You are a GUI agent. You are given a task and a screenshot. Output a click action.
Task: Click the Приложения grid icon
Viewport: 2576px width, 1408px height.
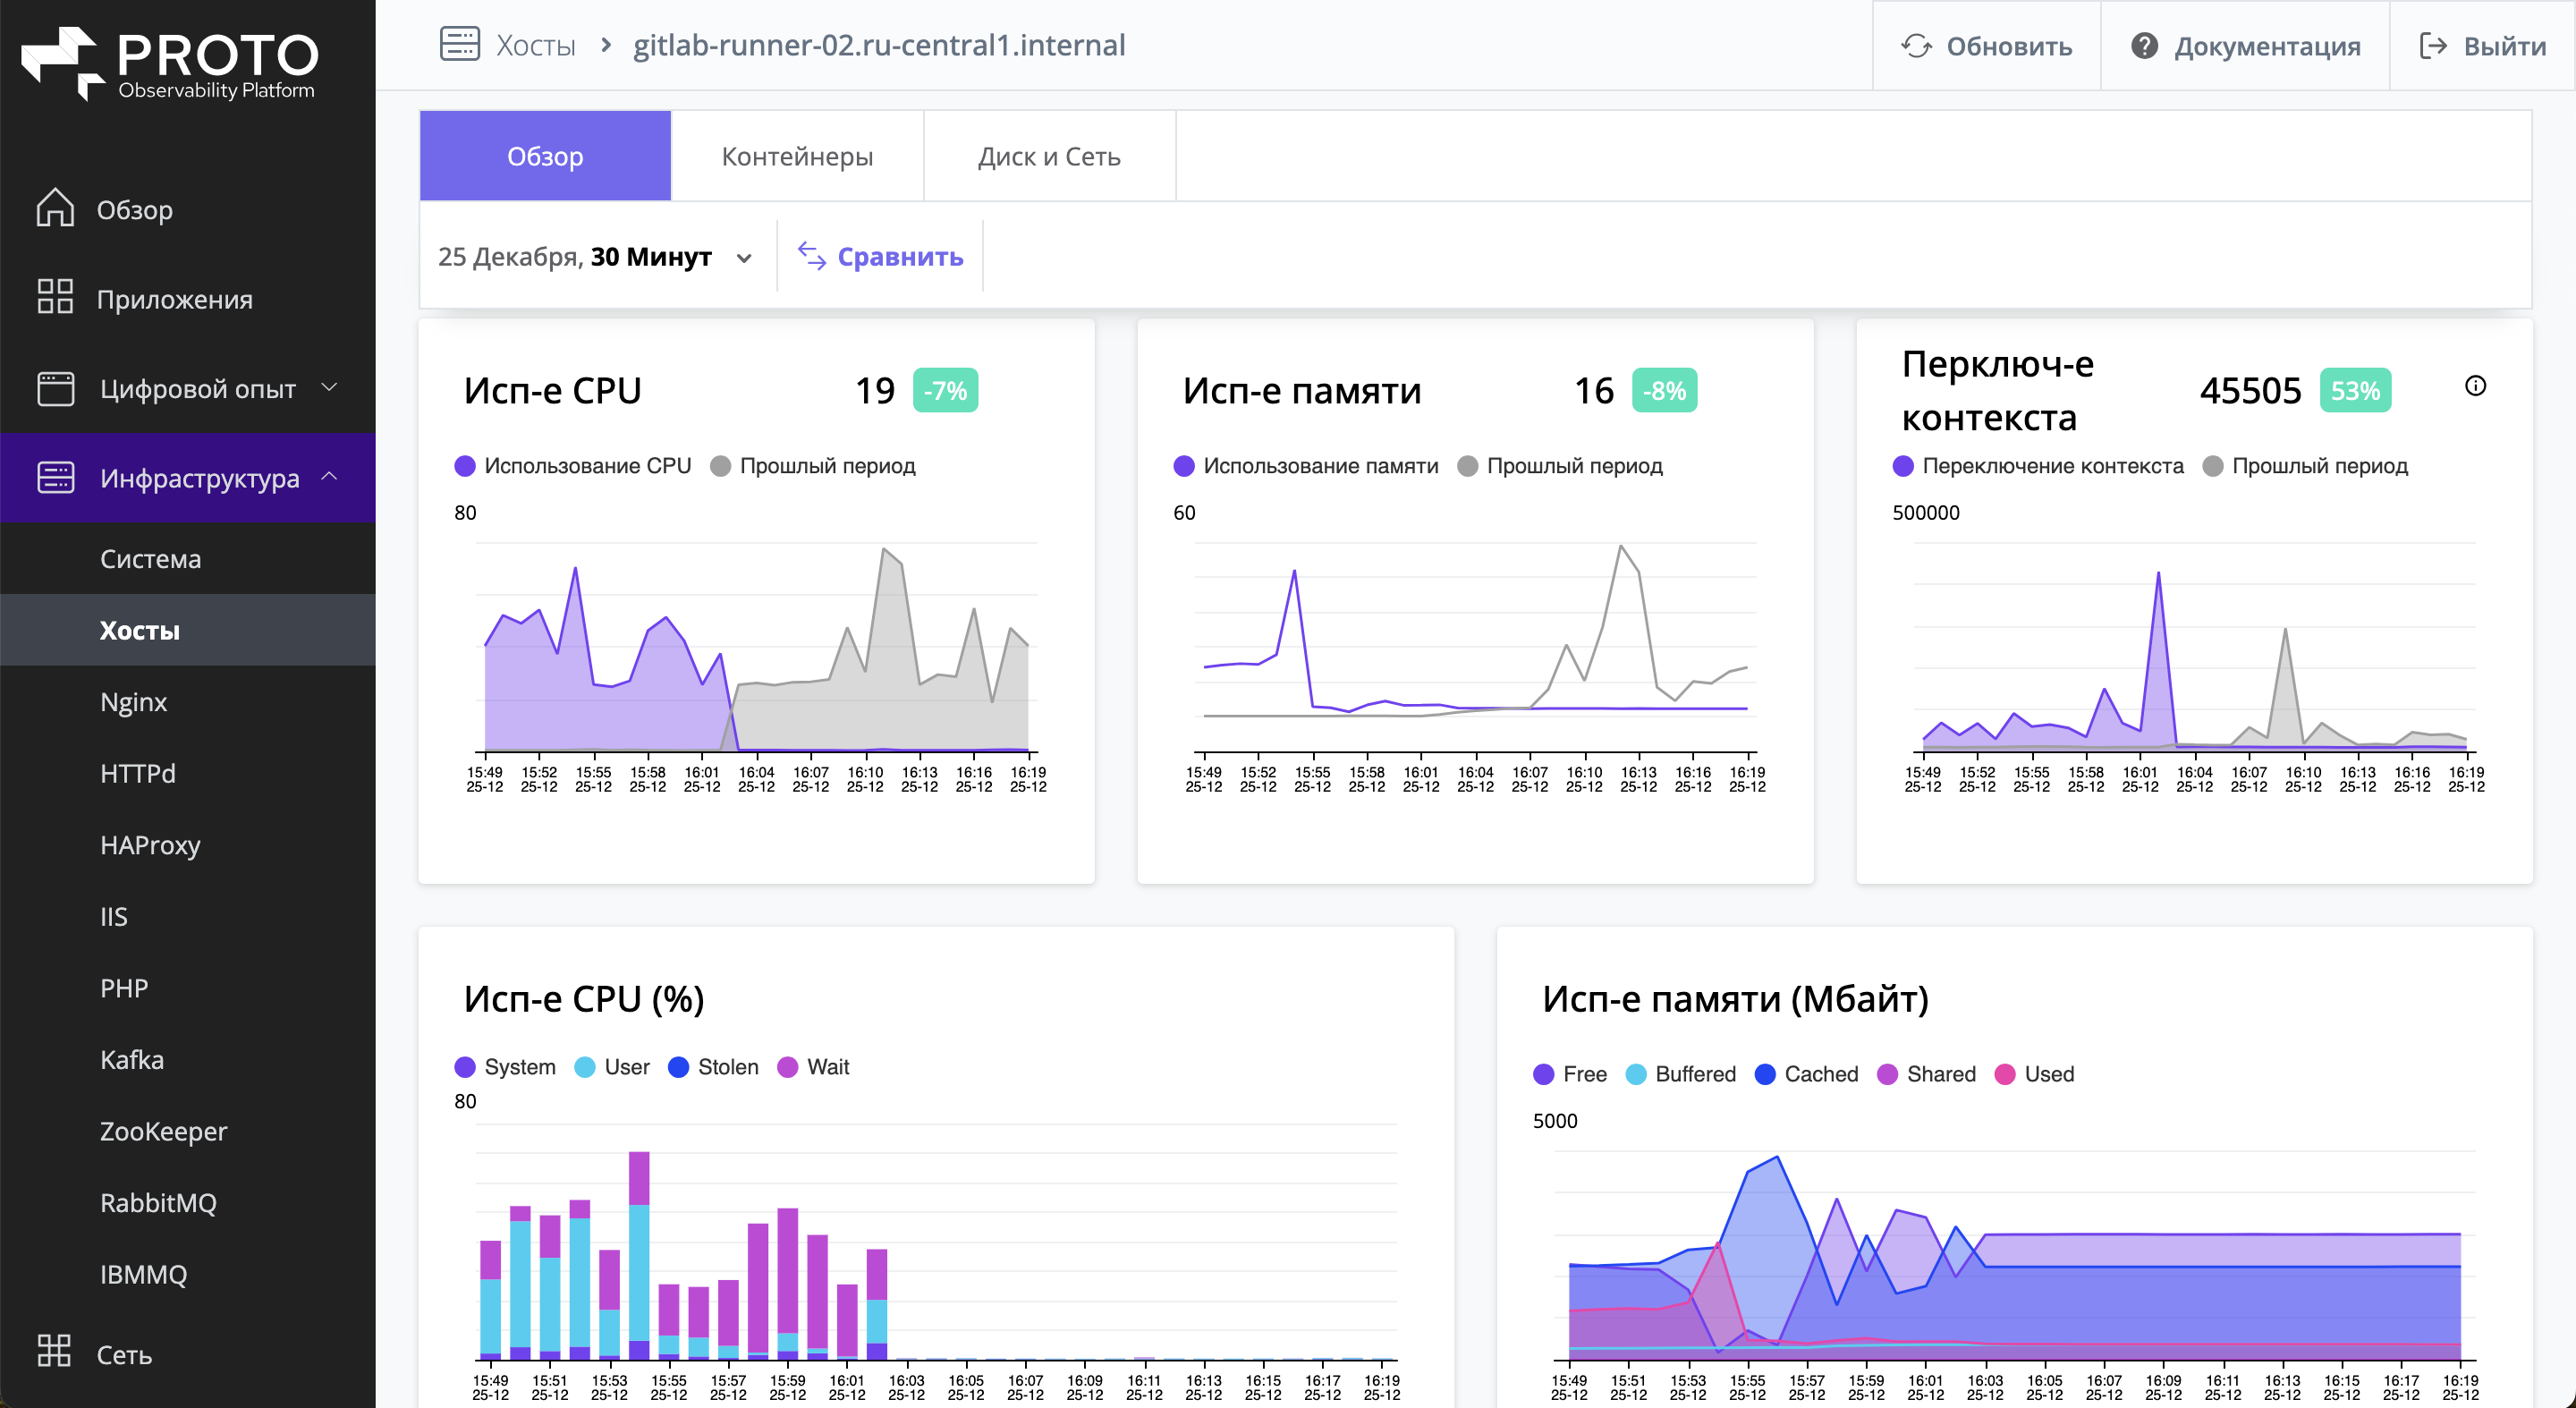coord(55,298)
